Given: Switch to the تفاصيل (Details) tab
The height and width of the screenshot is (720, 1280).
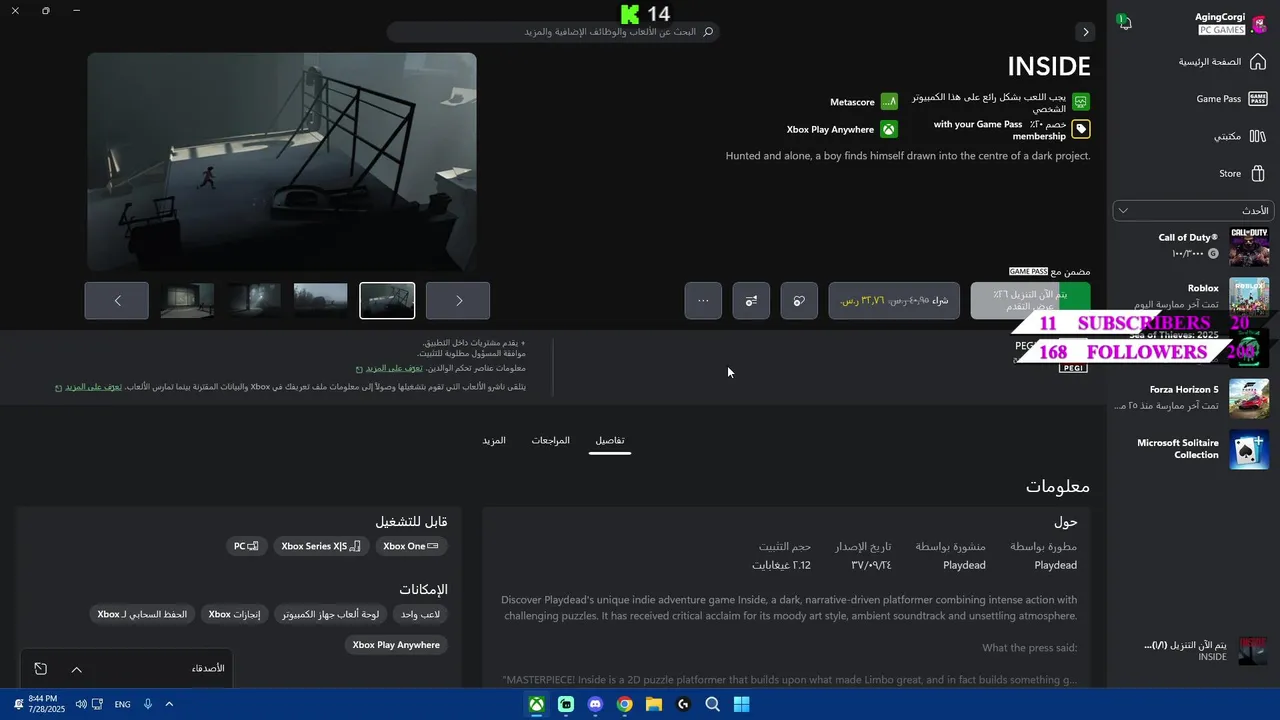Looking at the screenshot, I should tap(610, 441).
